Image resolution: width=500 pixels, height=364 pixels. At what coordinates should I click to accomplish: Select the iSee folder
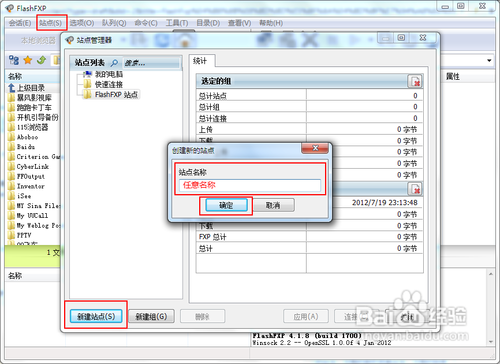[x=24, y=196]
